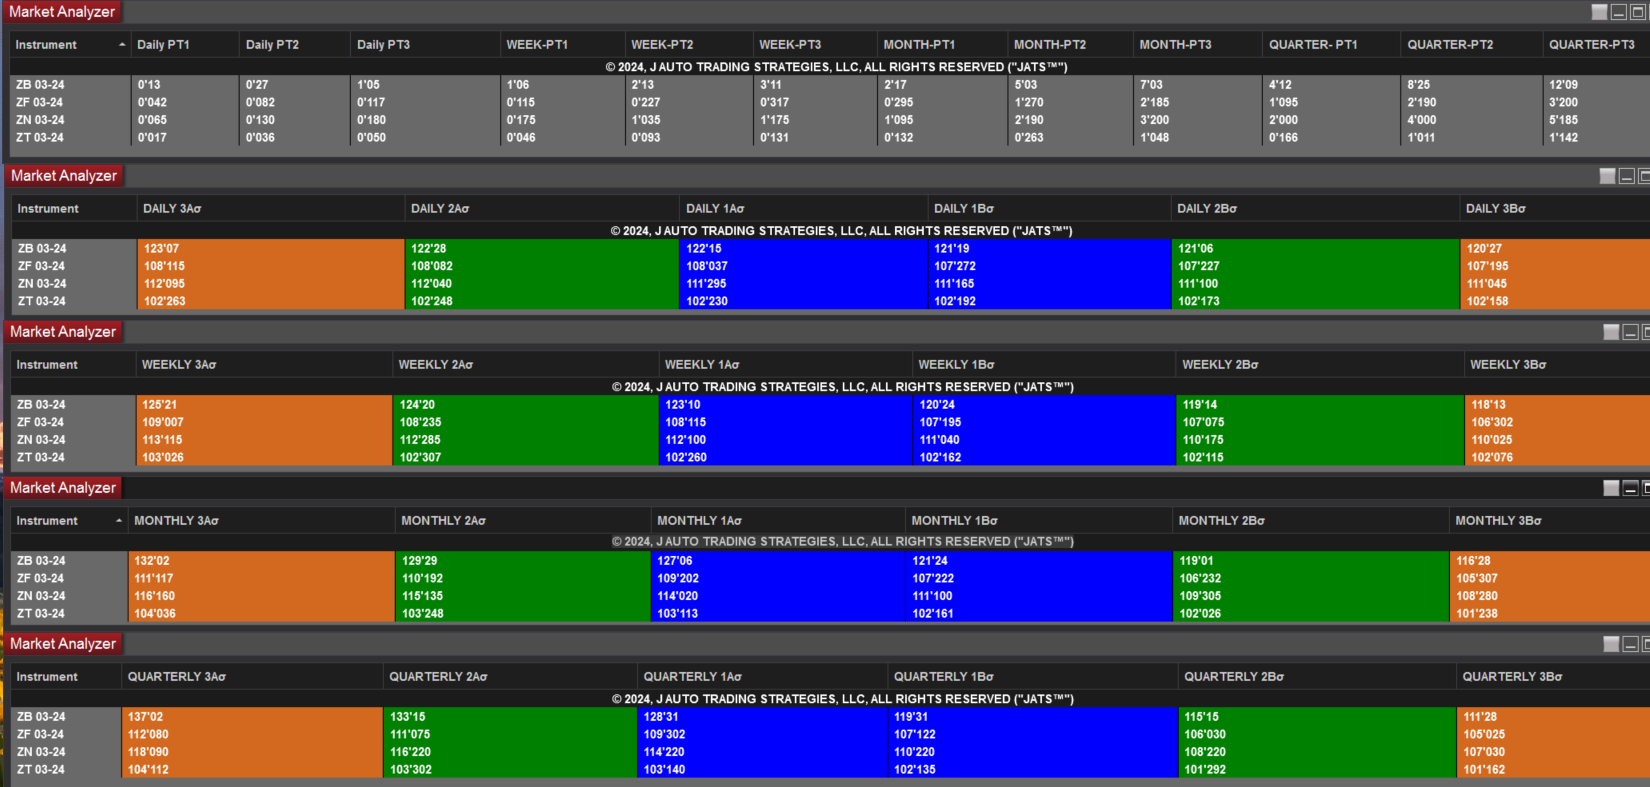This screenshot has height=787, width=1650.
Task: Minimize the DAILY 3Aσ Market Analyzer window
Action: [1627, 176]
